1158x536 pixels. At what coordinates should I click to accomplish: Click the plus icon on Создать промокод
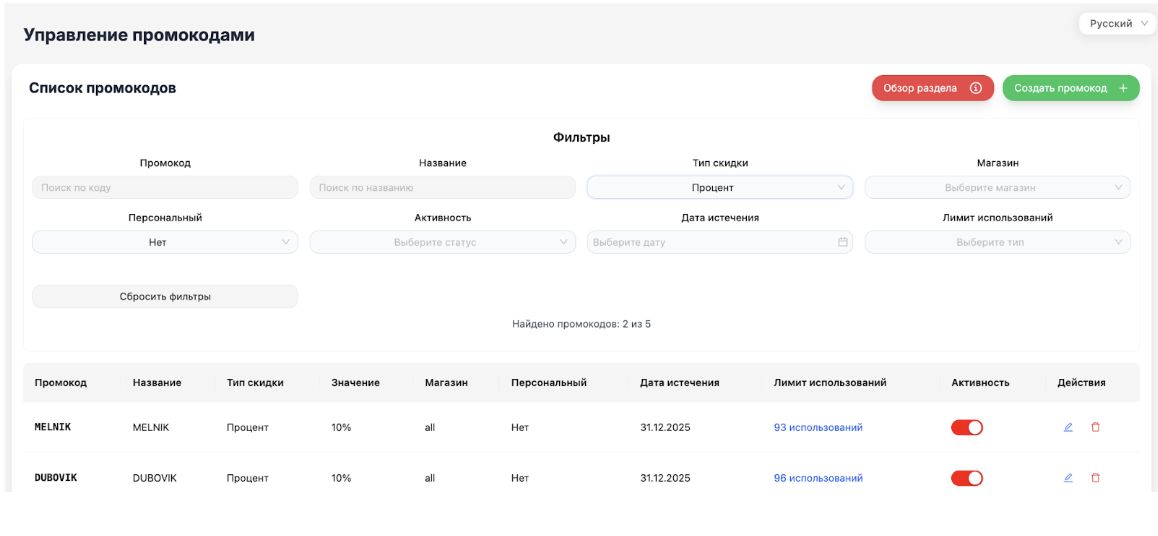click(1123, 88)
